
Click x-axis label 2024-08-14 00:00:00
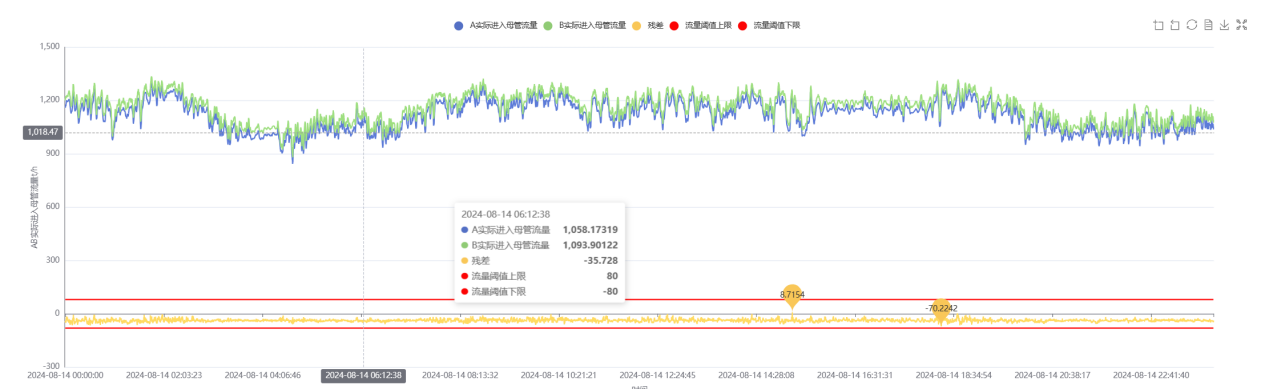[x=65, y=375]
